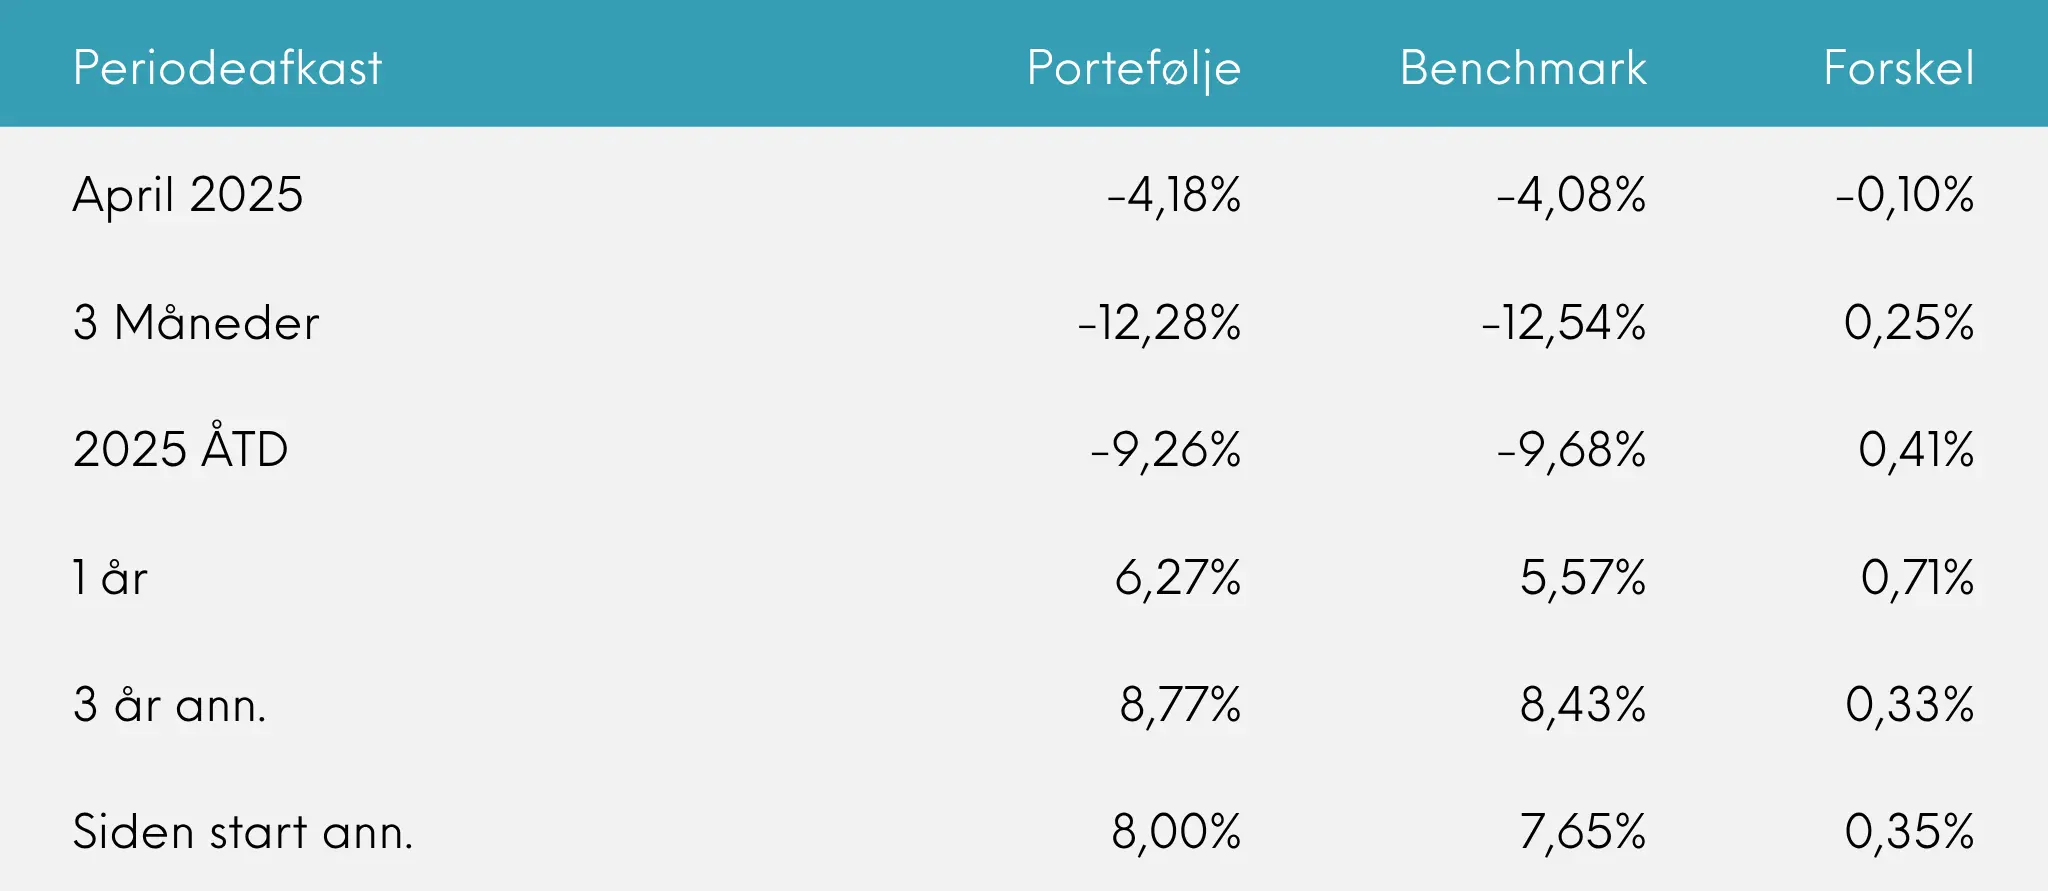Click the 8,00% portfolio since start
Image resolution: width=2048 pixels, height=891 pixels.
(x=1176, y=832)
